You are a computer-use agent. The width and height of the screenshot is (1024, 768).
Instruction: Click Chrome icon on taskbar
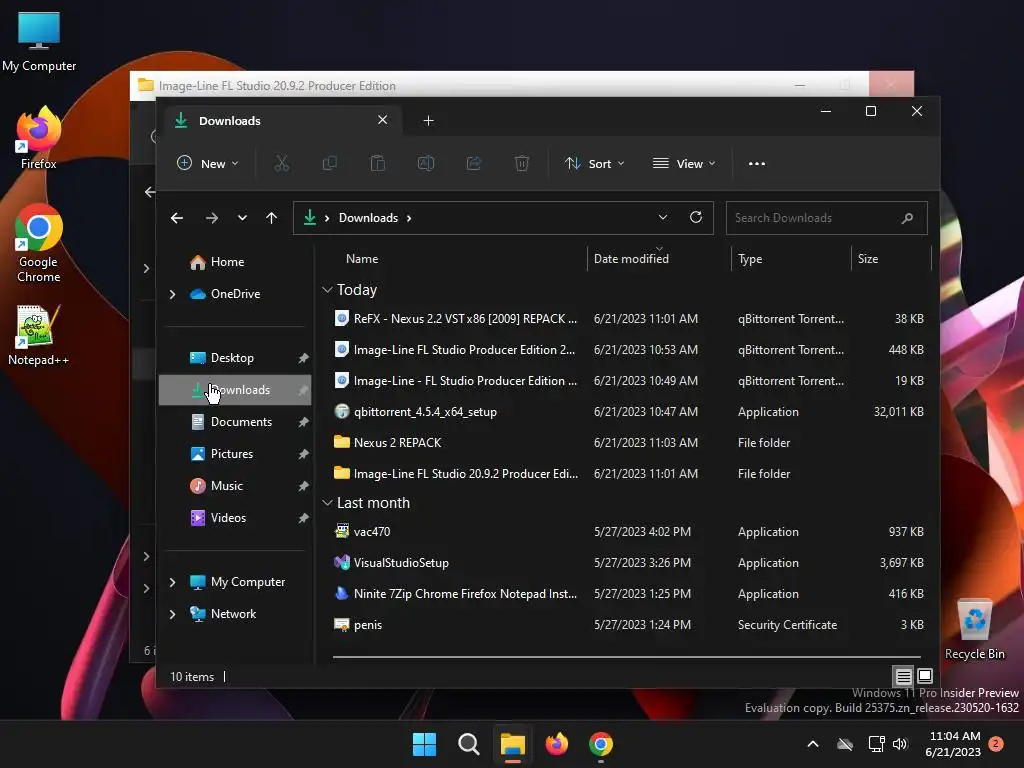[x=601, y=744]
